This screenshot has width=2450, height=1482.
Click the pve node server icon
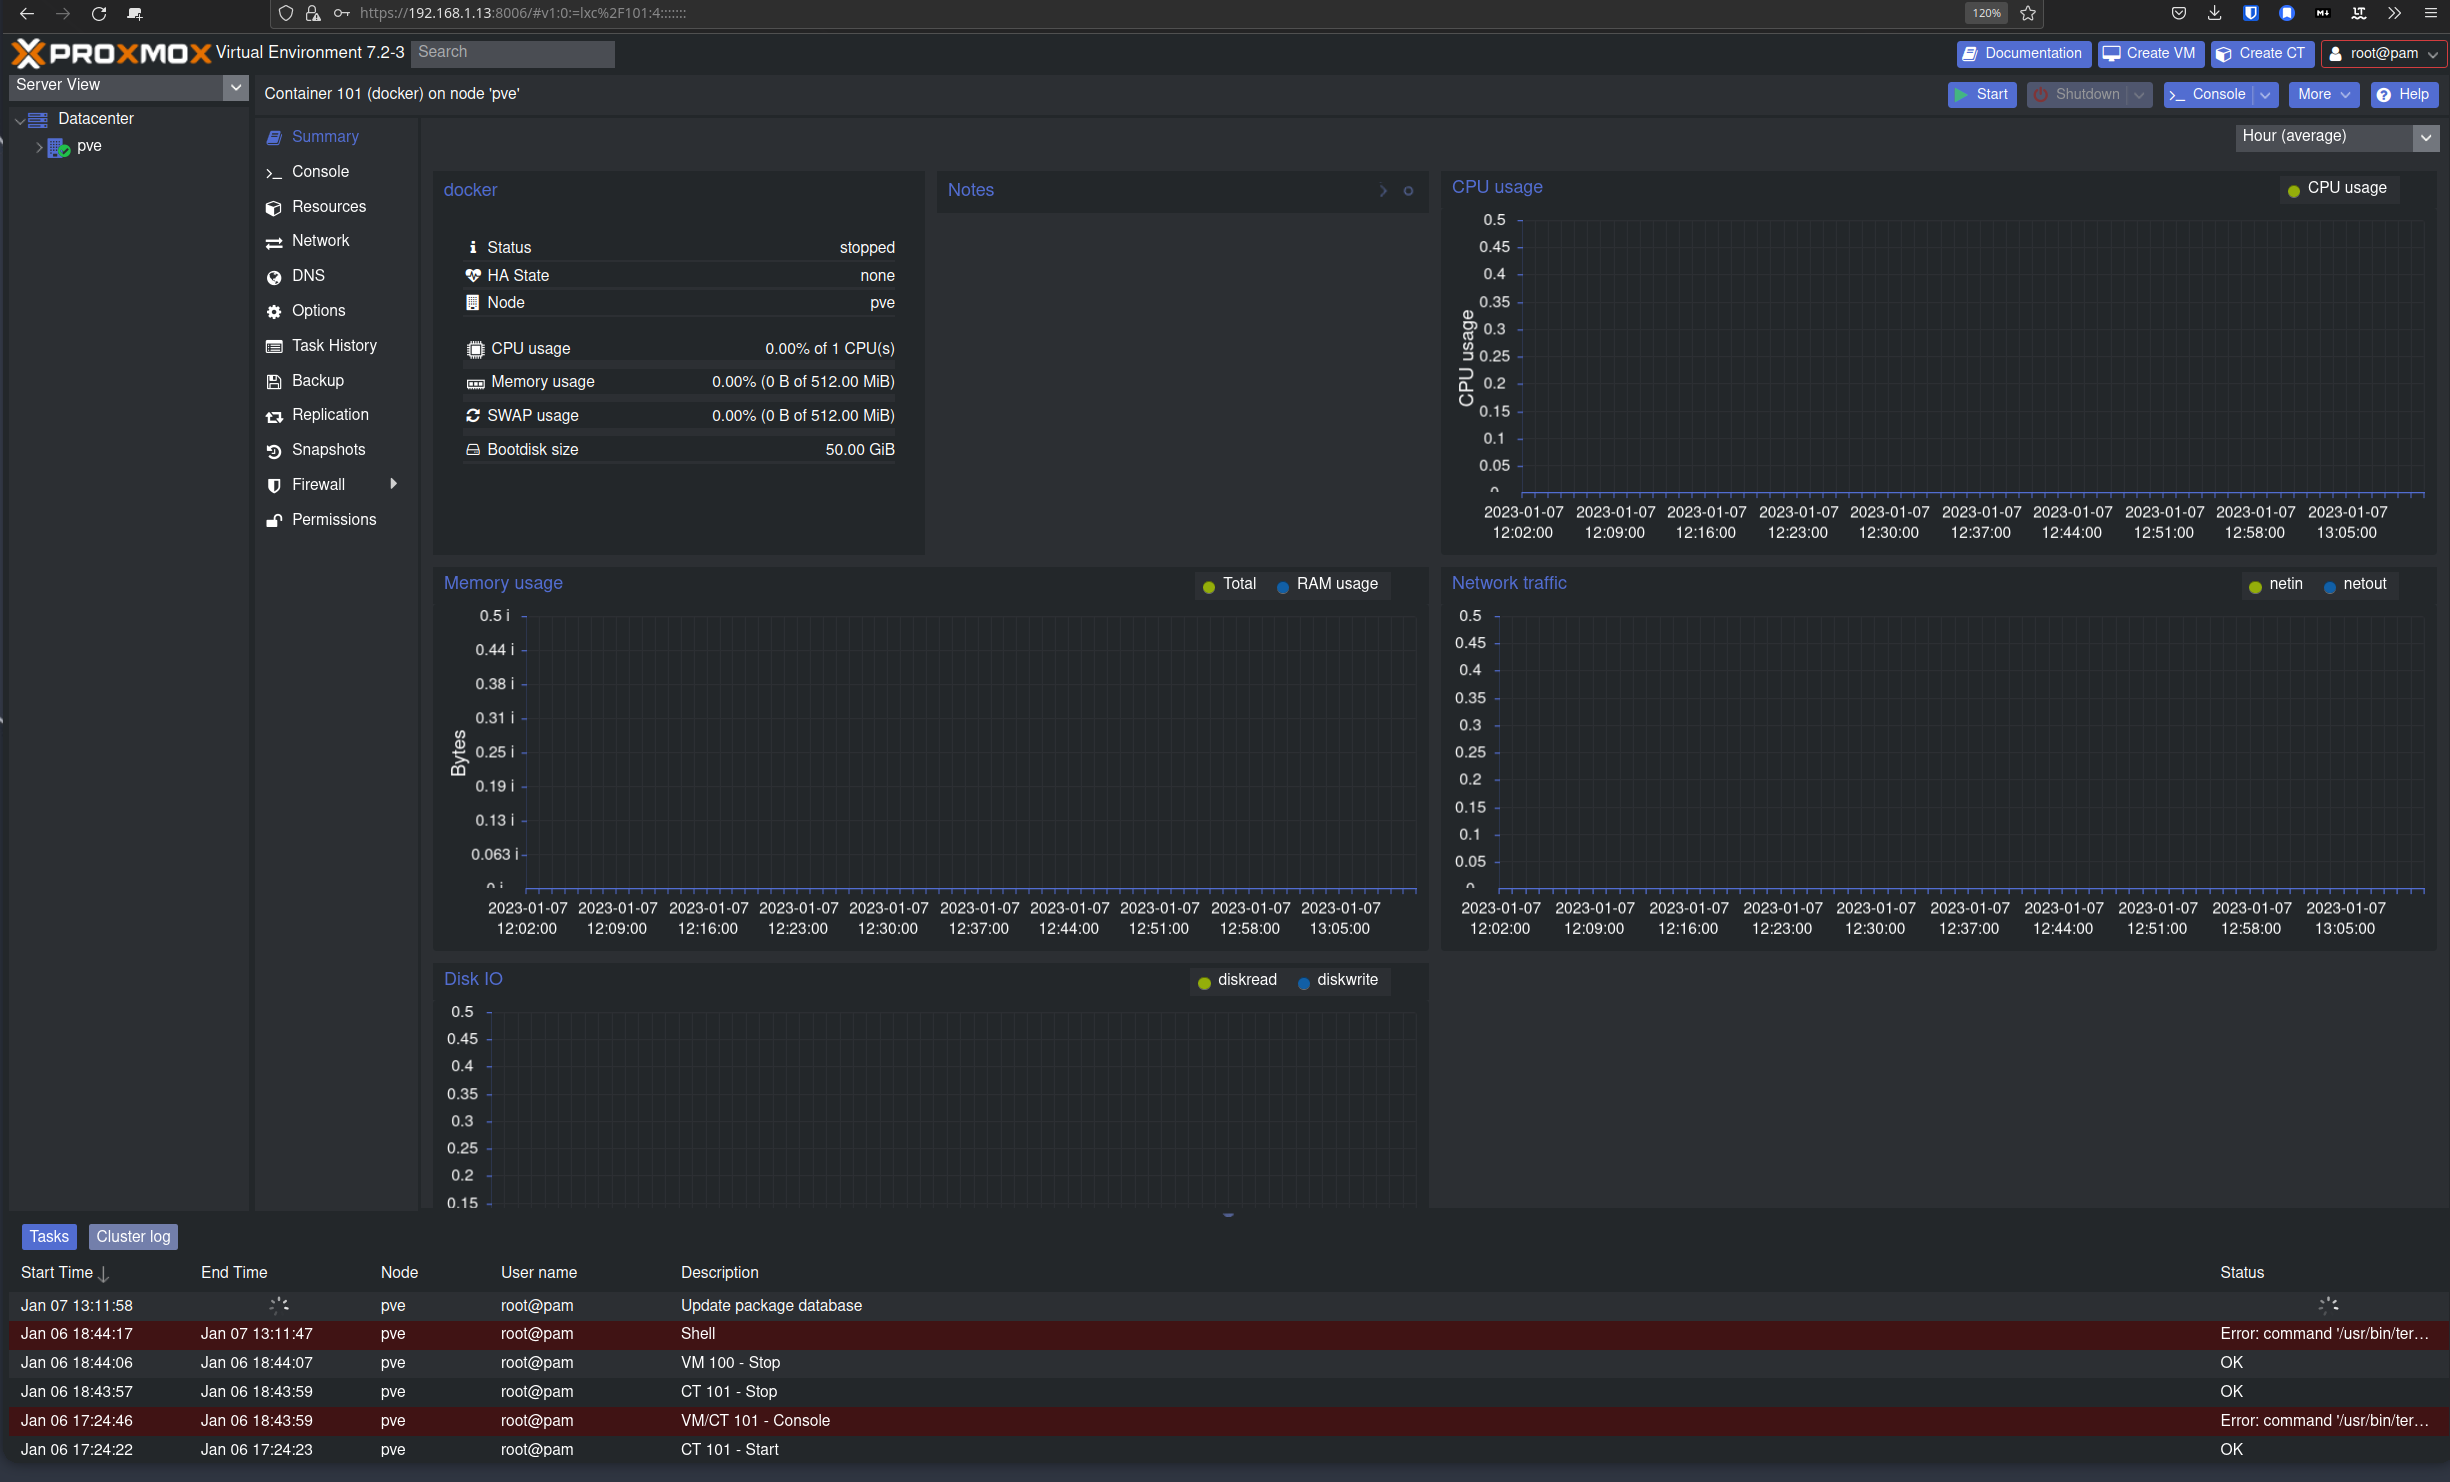click(x=58, y=147)
